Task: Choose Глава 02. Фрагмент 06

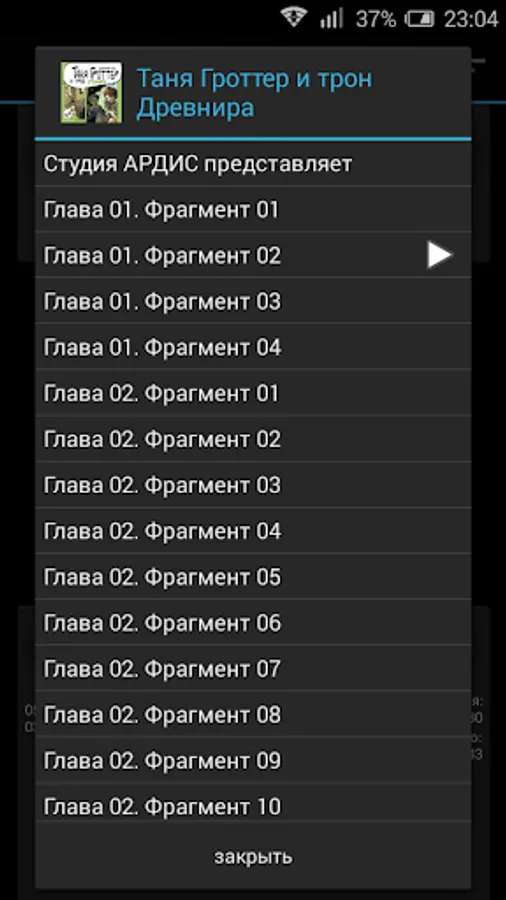Action: (x=253, y=622)
